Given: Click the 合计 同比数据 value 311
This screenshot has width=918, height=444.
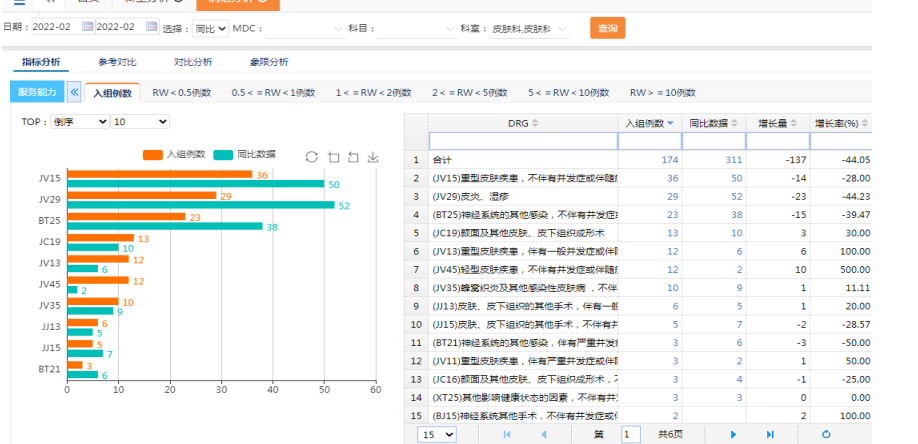Looking at the screenshot, I should pos(734,160).
